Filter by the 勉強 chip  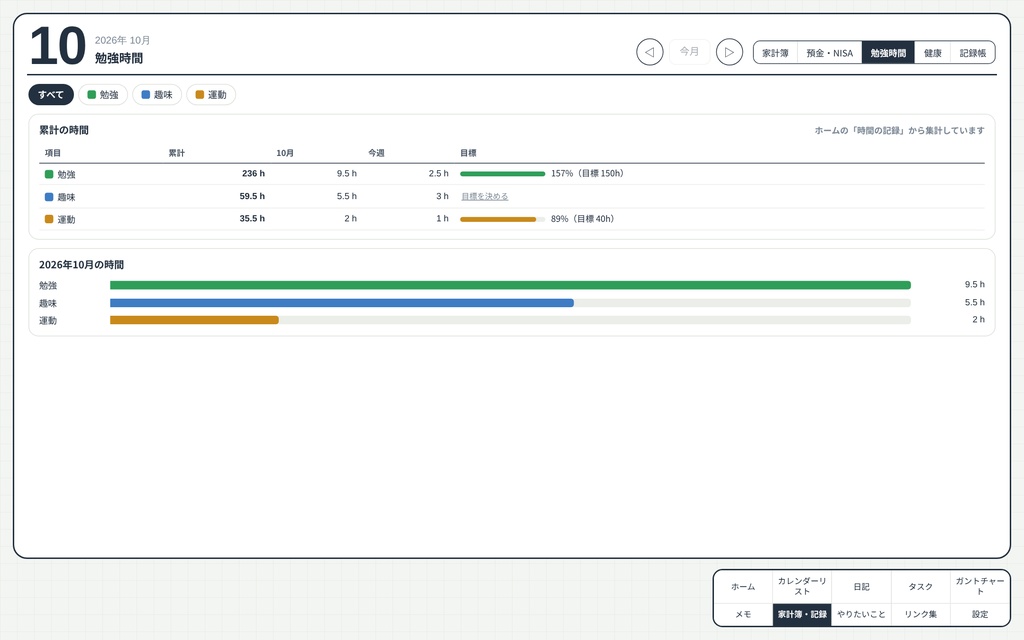103,95
